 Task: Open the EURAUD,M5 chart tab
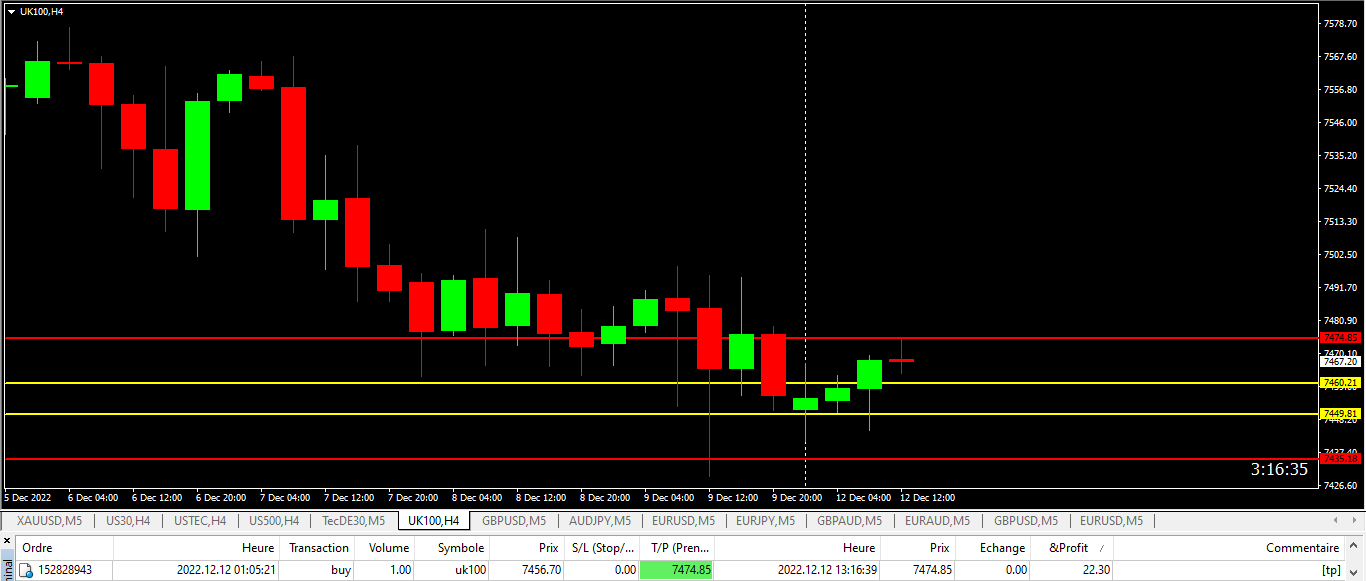pyautogui.click(x=937, y=521)
